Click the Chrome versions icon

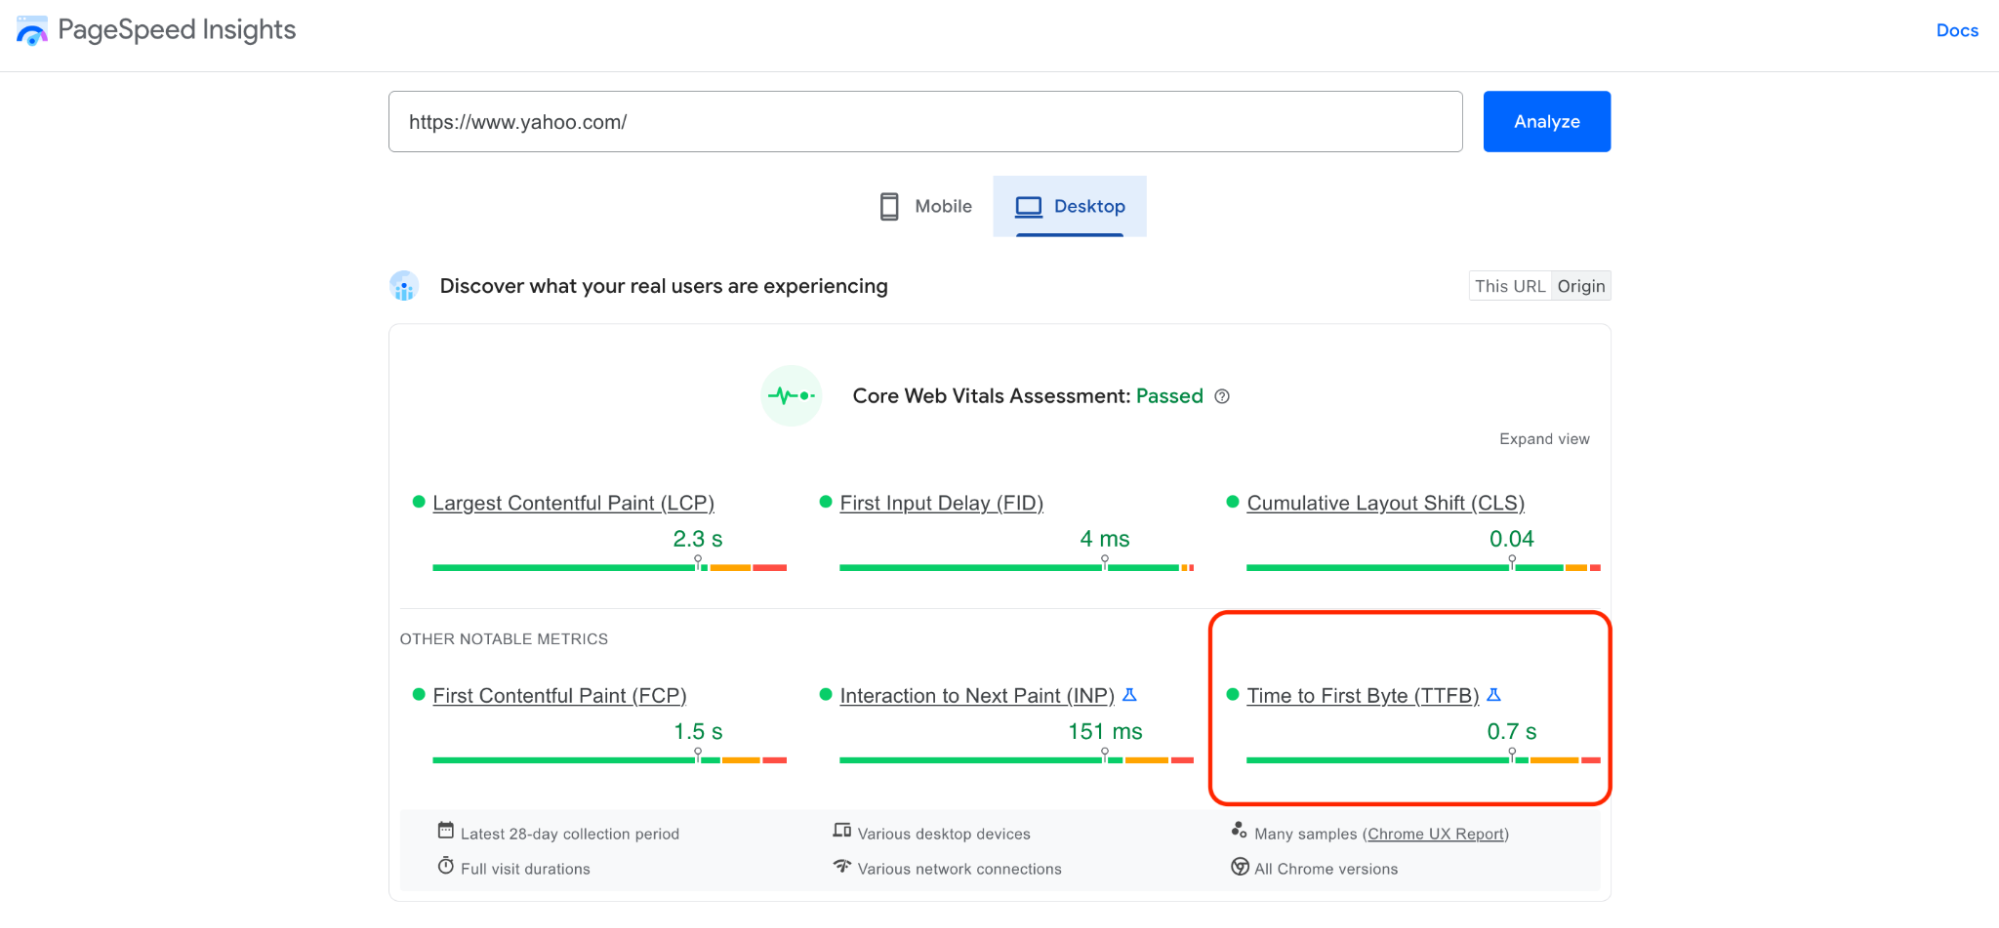pyautogui.click(x=1240, y=867)
